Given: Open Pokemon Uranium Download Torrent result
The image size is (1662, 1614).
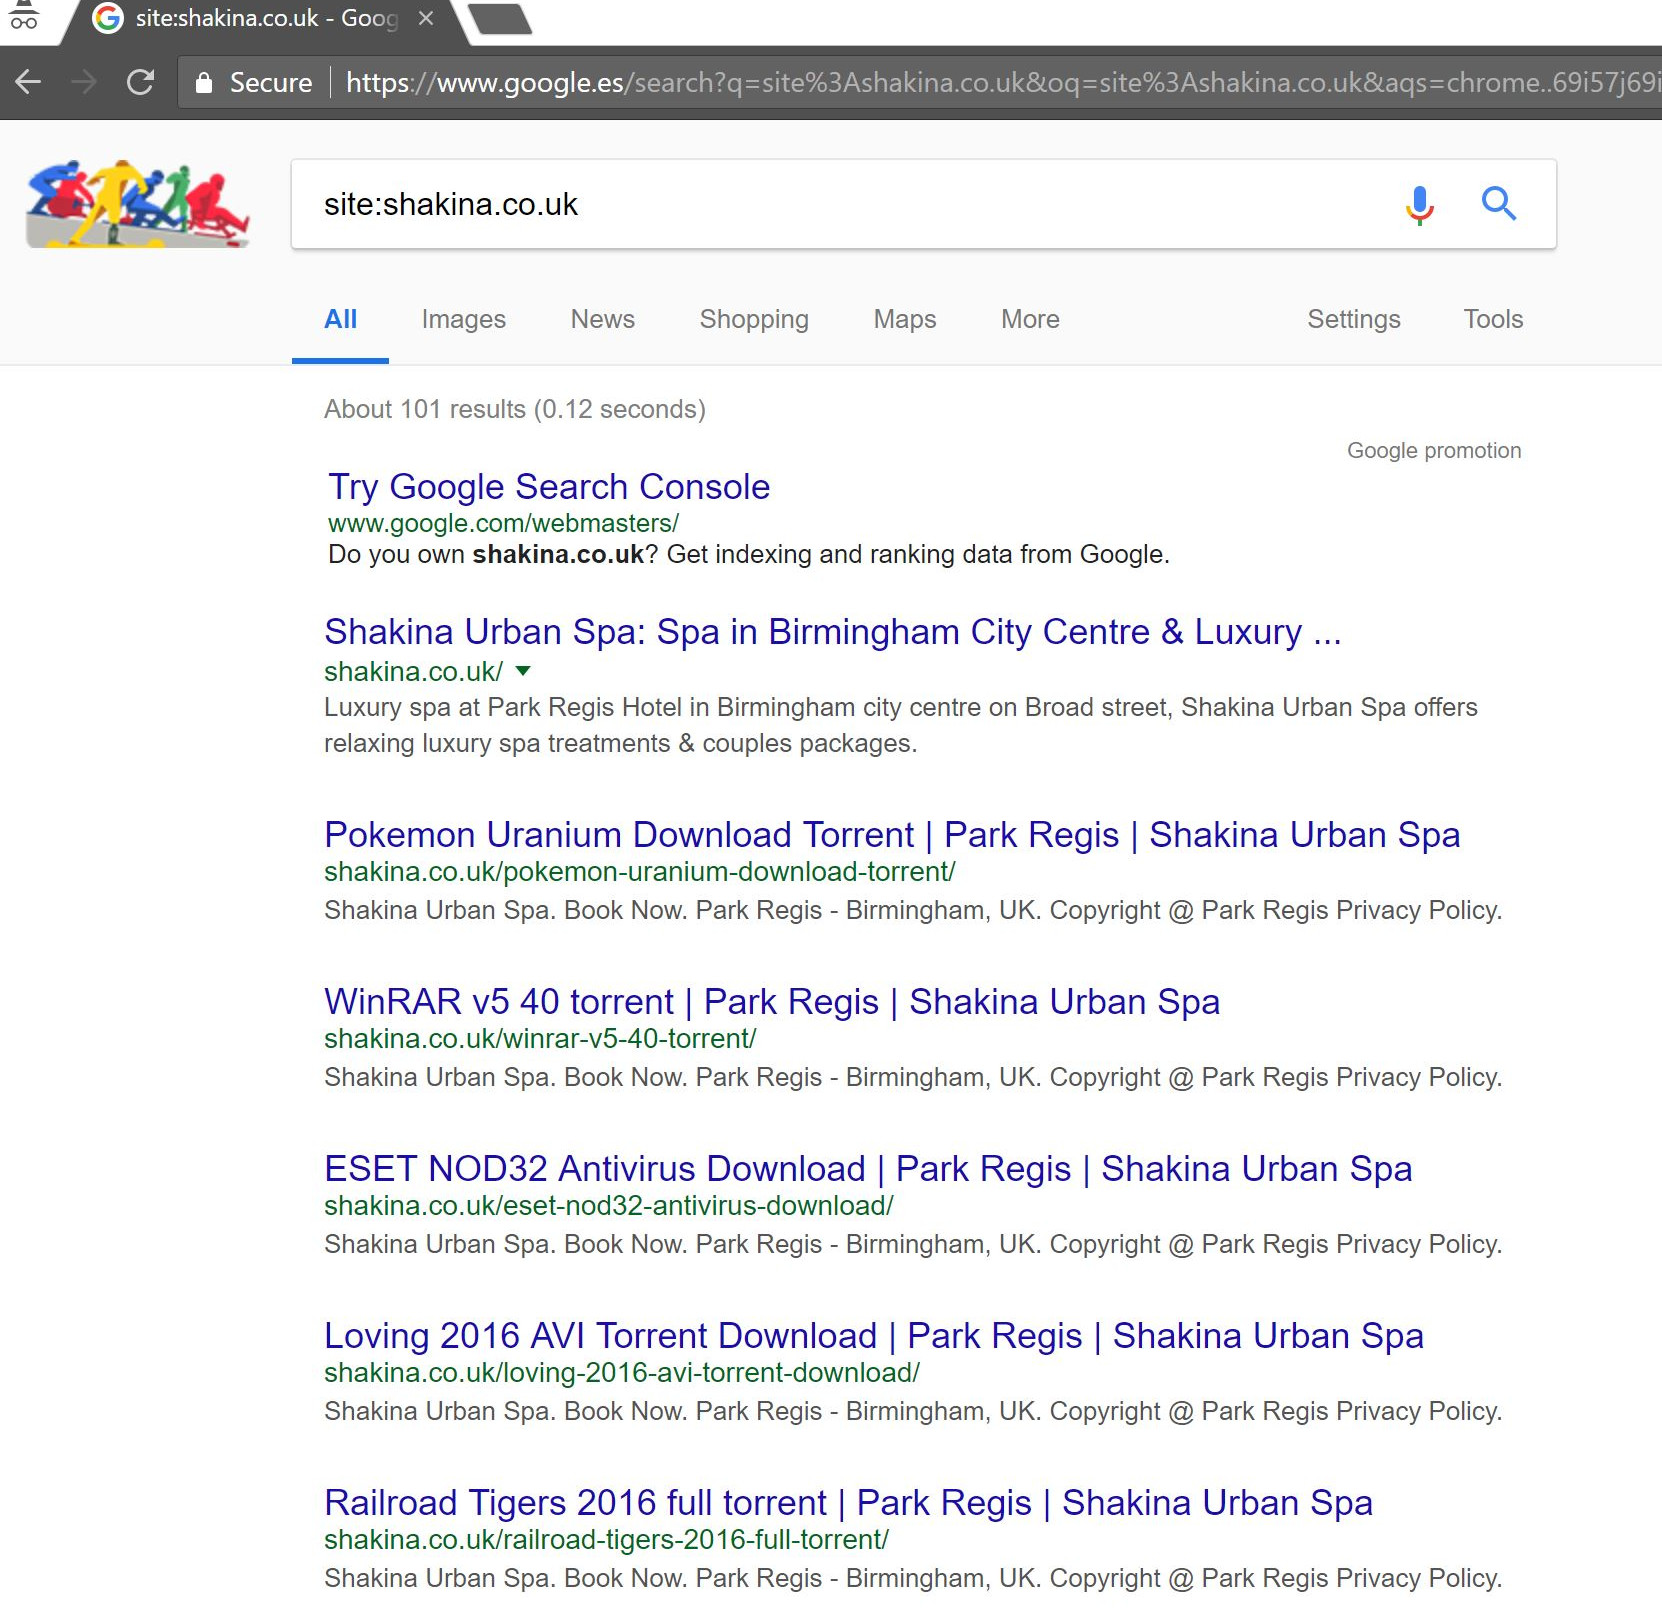Looking at the screenshot, I should click(892, 835).
